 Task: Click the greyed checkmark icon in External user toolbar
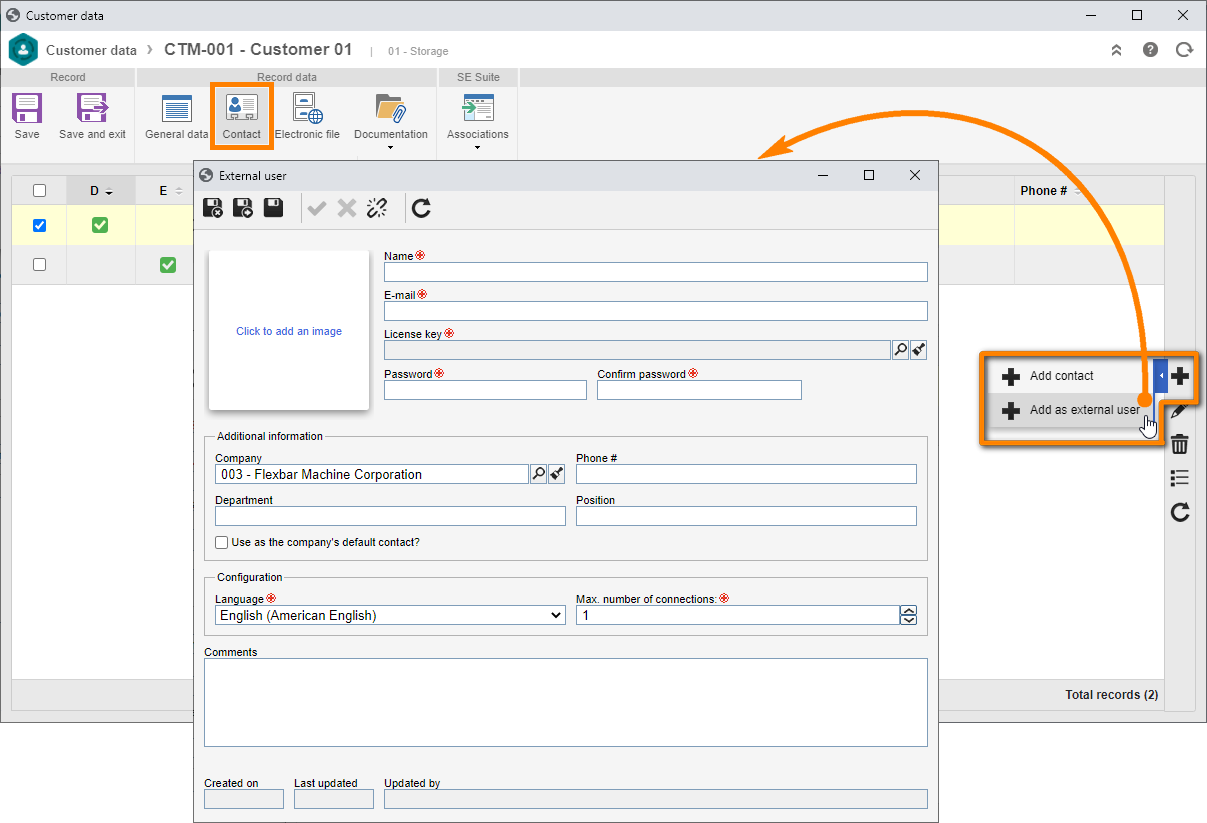(x=317, y=208)
